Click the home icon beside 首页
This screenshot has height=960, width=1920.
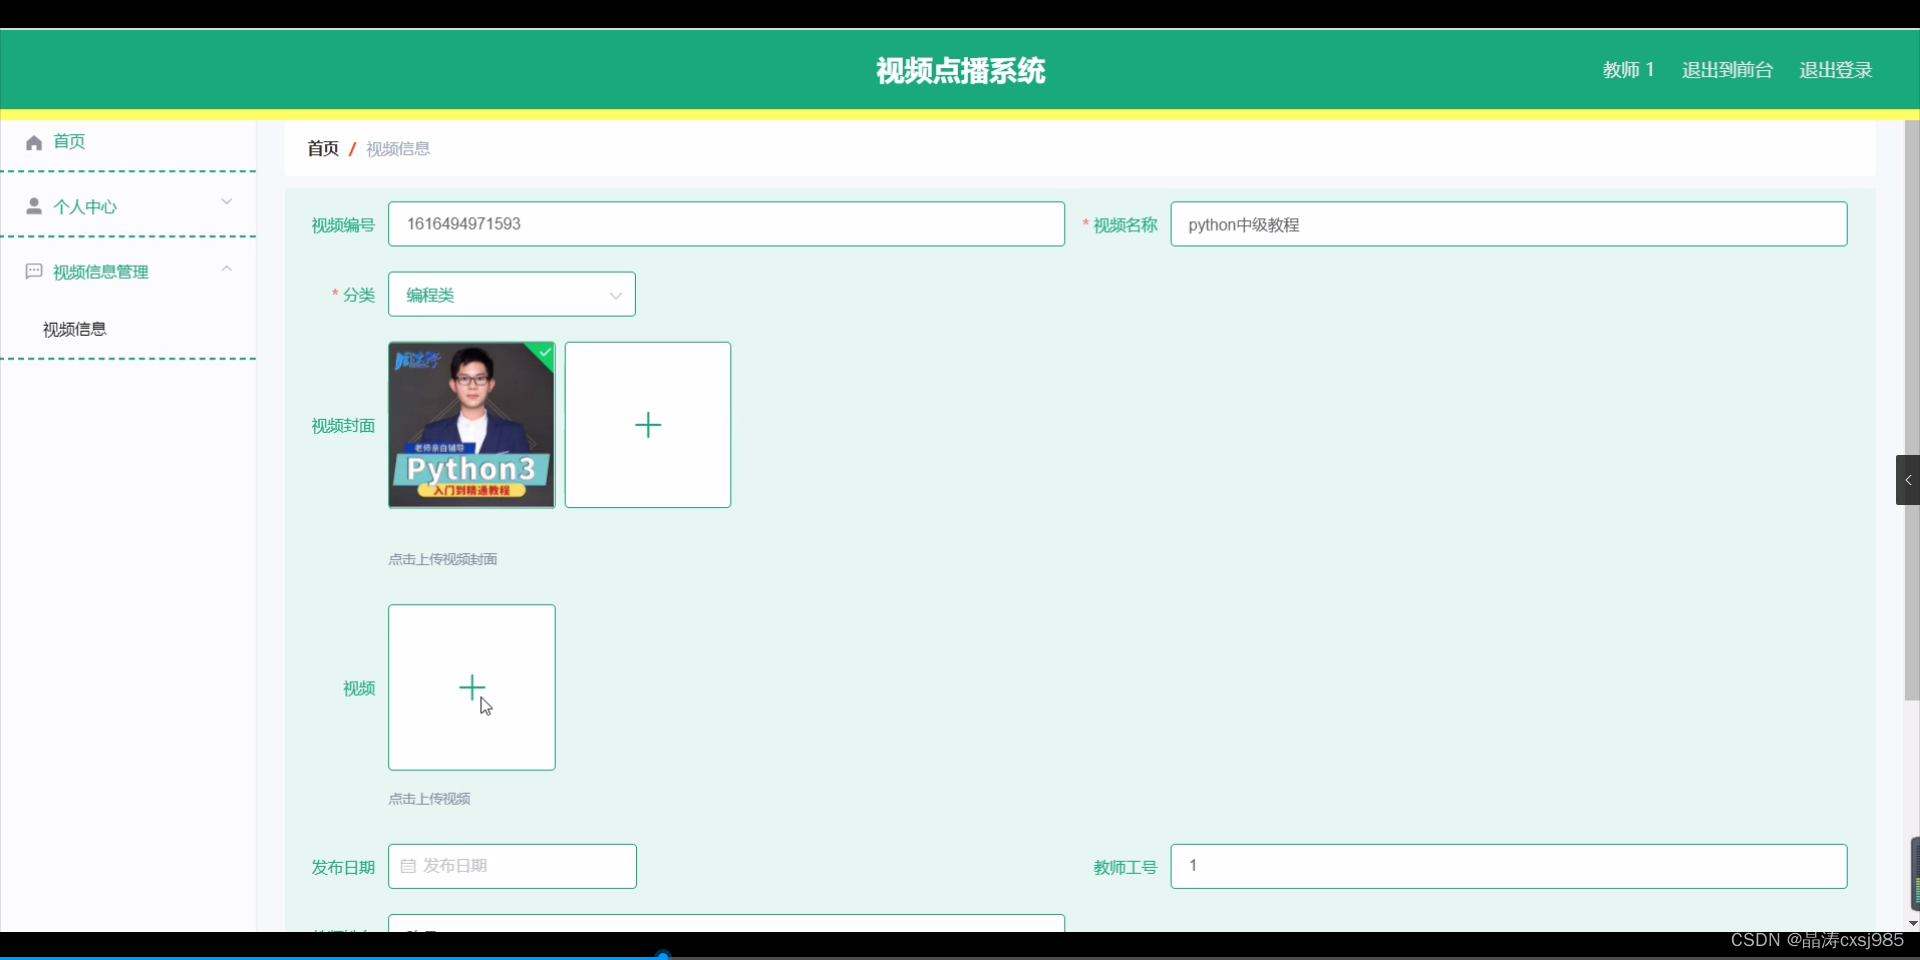(x=33, y=142)
